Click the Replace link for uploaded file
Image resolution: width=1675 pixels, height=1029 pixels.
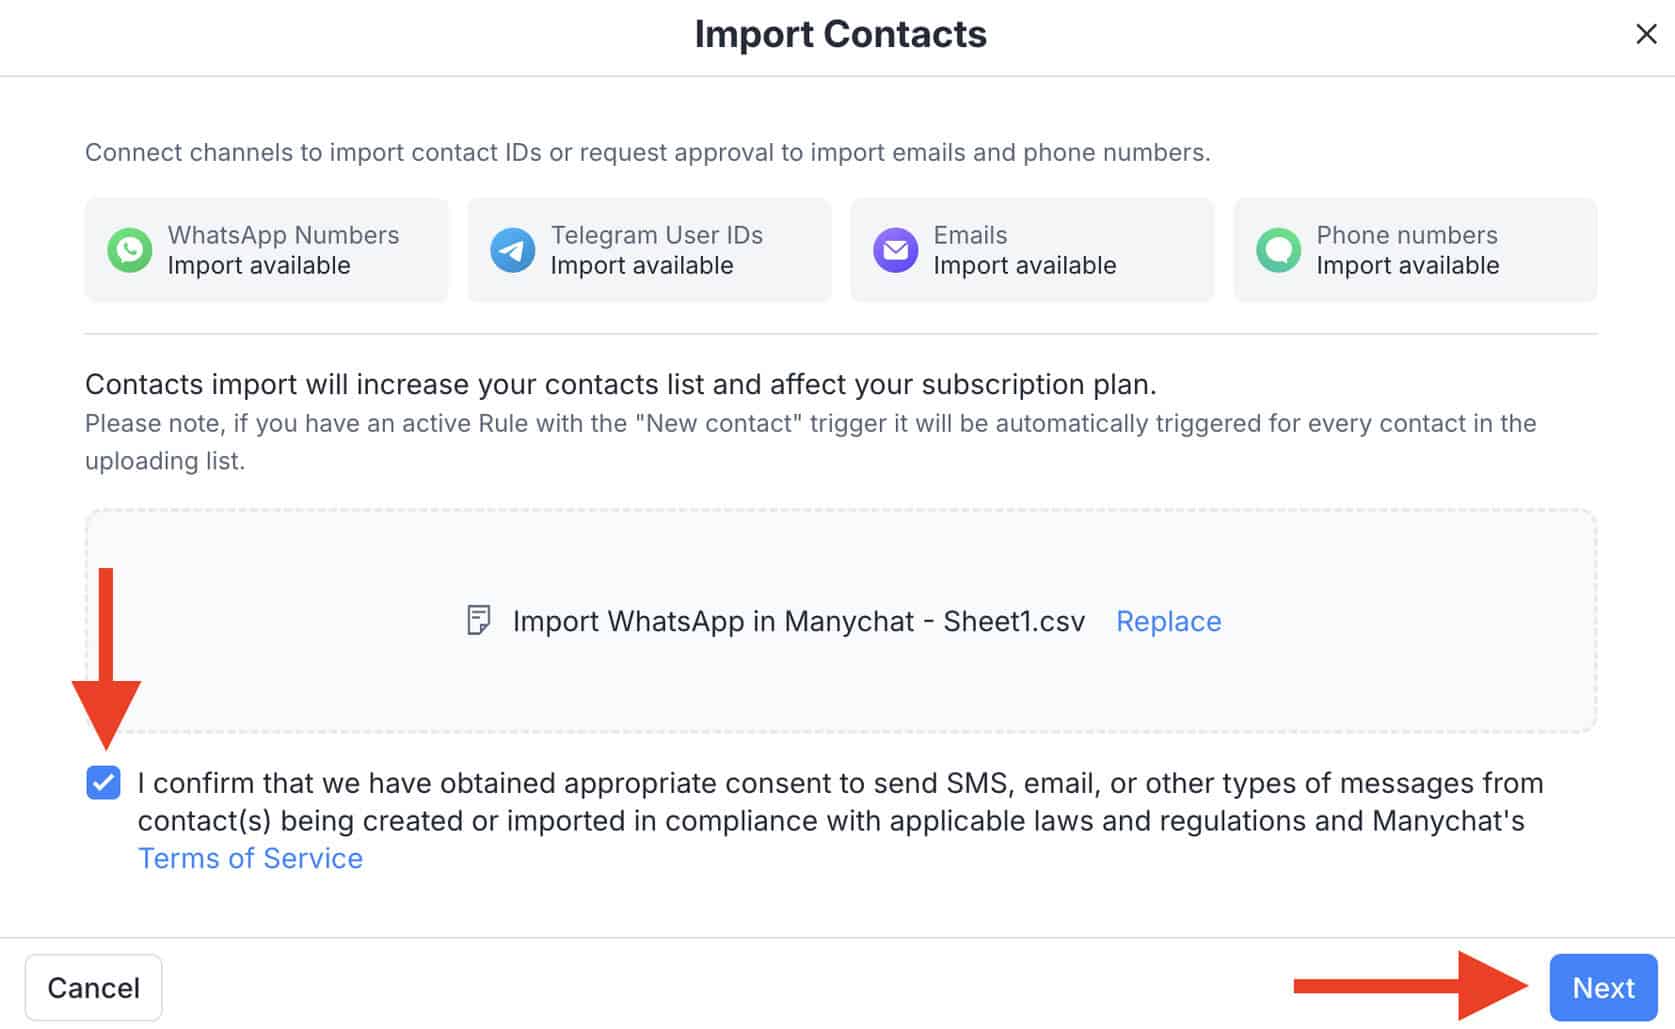tap(1168, 621)
